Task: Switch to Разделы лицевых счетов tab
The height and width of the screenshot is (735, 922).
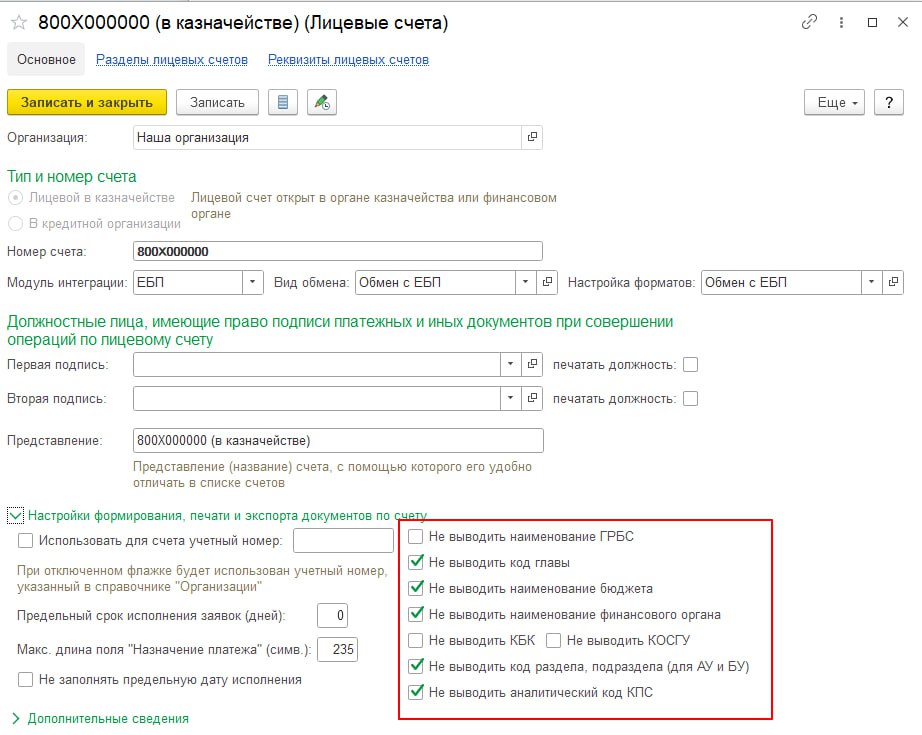Action: (171, 60)
